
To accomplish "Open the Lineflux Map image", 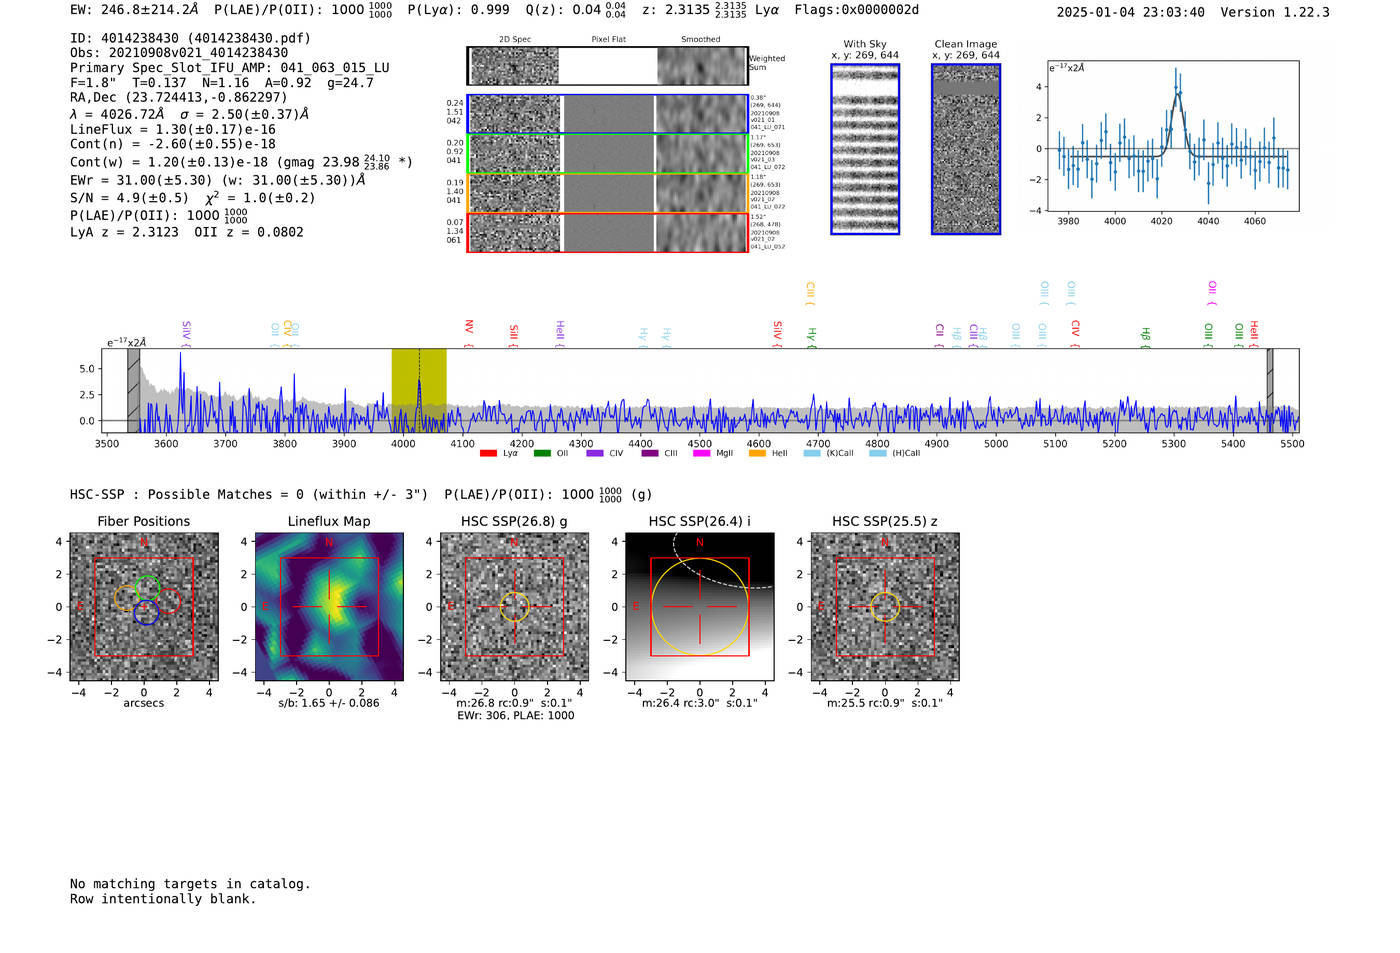I will [329, 607].
